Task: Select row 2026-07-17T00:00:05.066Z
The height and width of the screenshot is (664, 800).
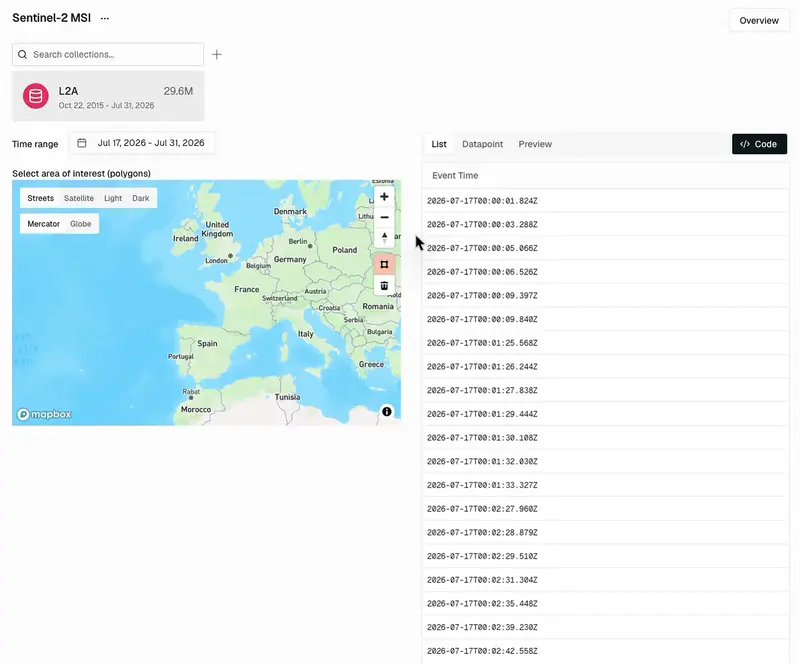Action: click(x=605, y=248)
